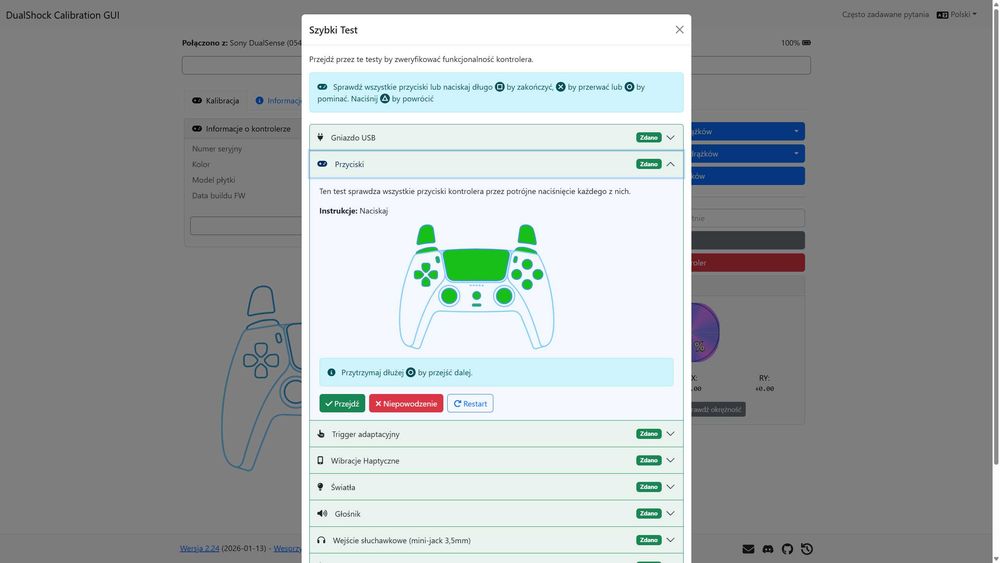Click the Restart button
Viewport: 1000px width, 563px height.
(x=470, y=404)
